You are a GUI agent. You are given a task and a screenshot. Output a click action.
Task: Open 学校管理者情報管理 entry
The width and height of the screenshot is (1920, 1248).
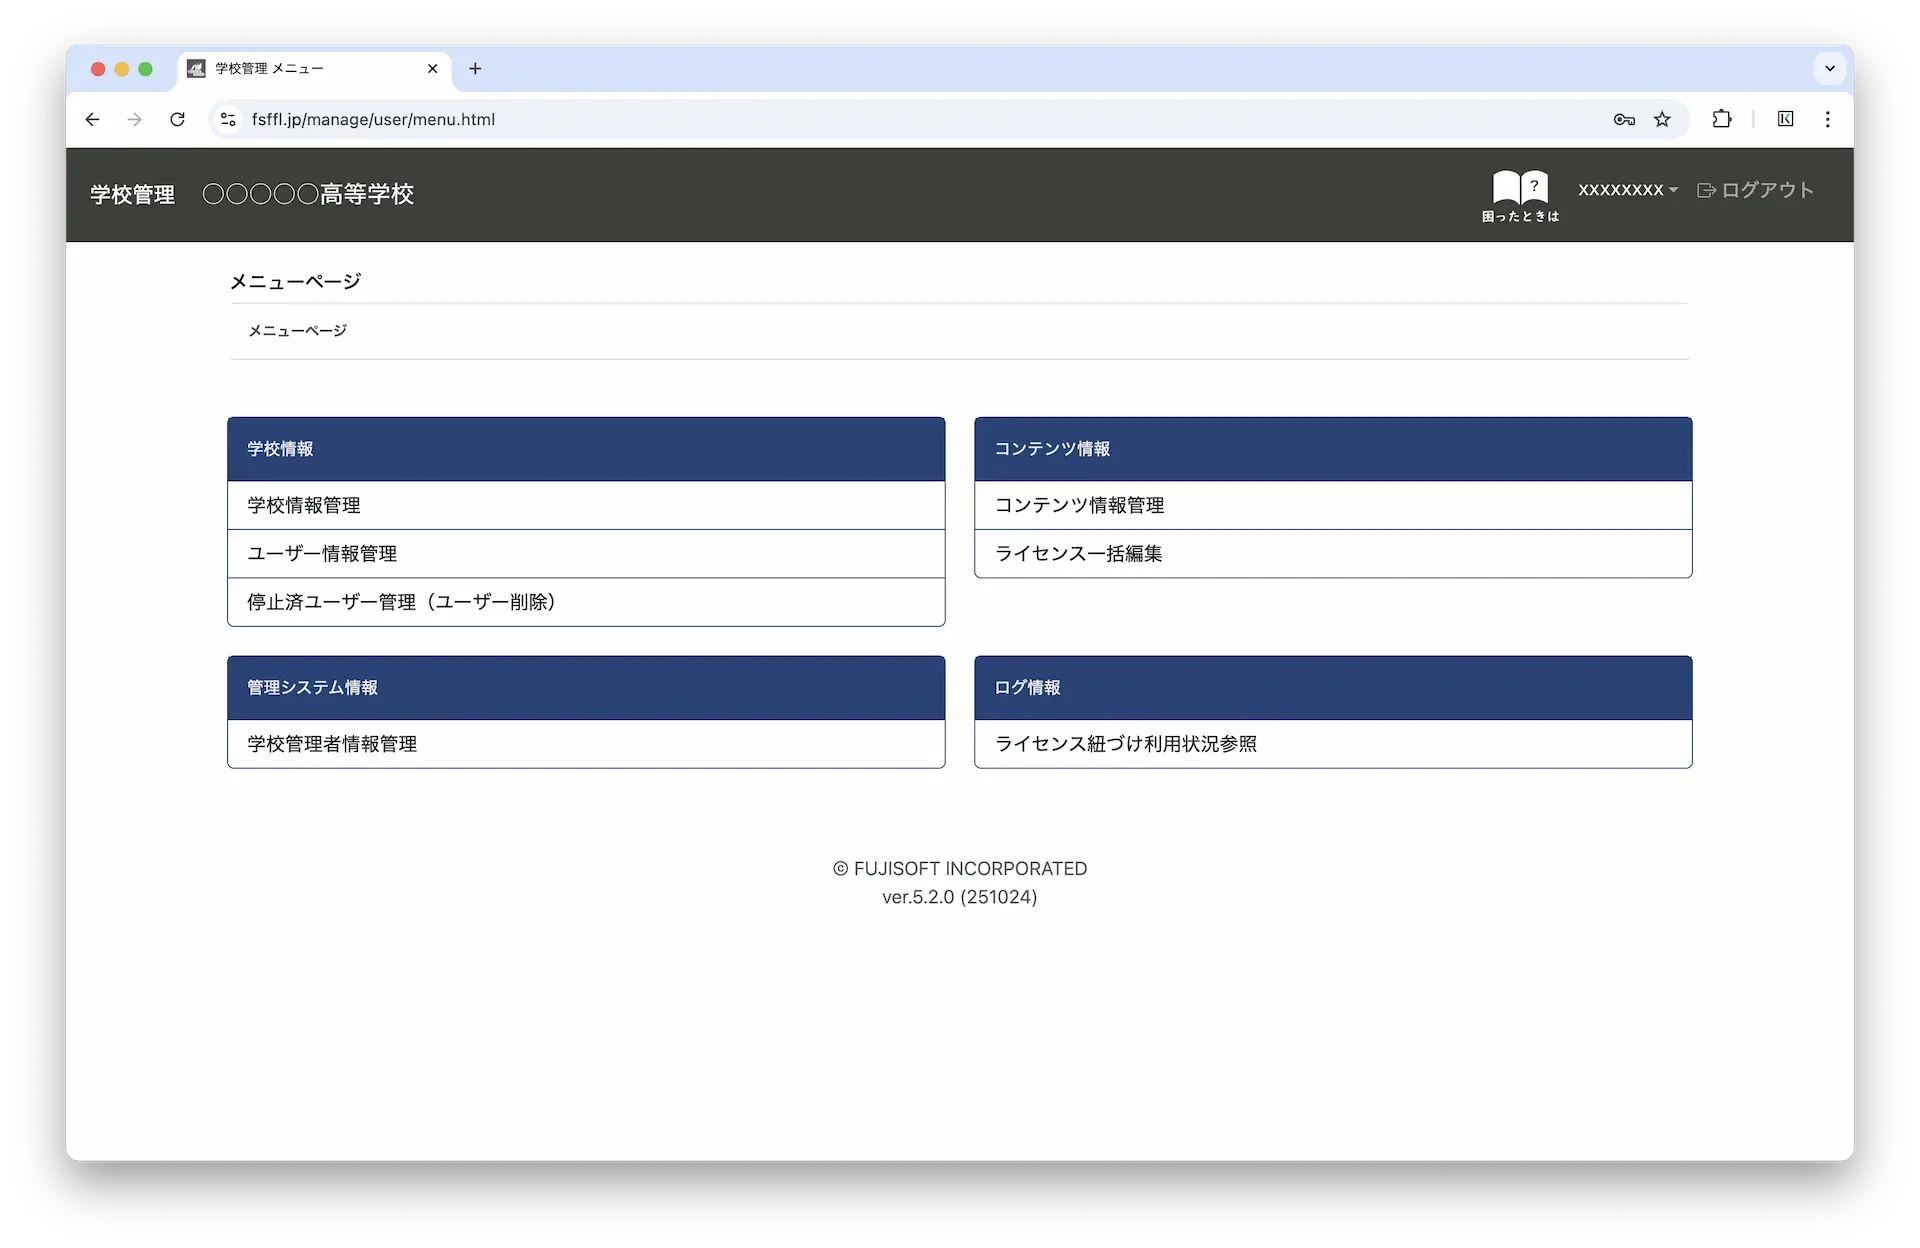[x=332, y=744]
